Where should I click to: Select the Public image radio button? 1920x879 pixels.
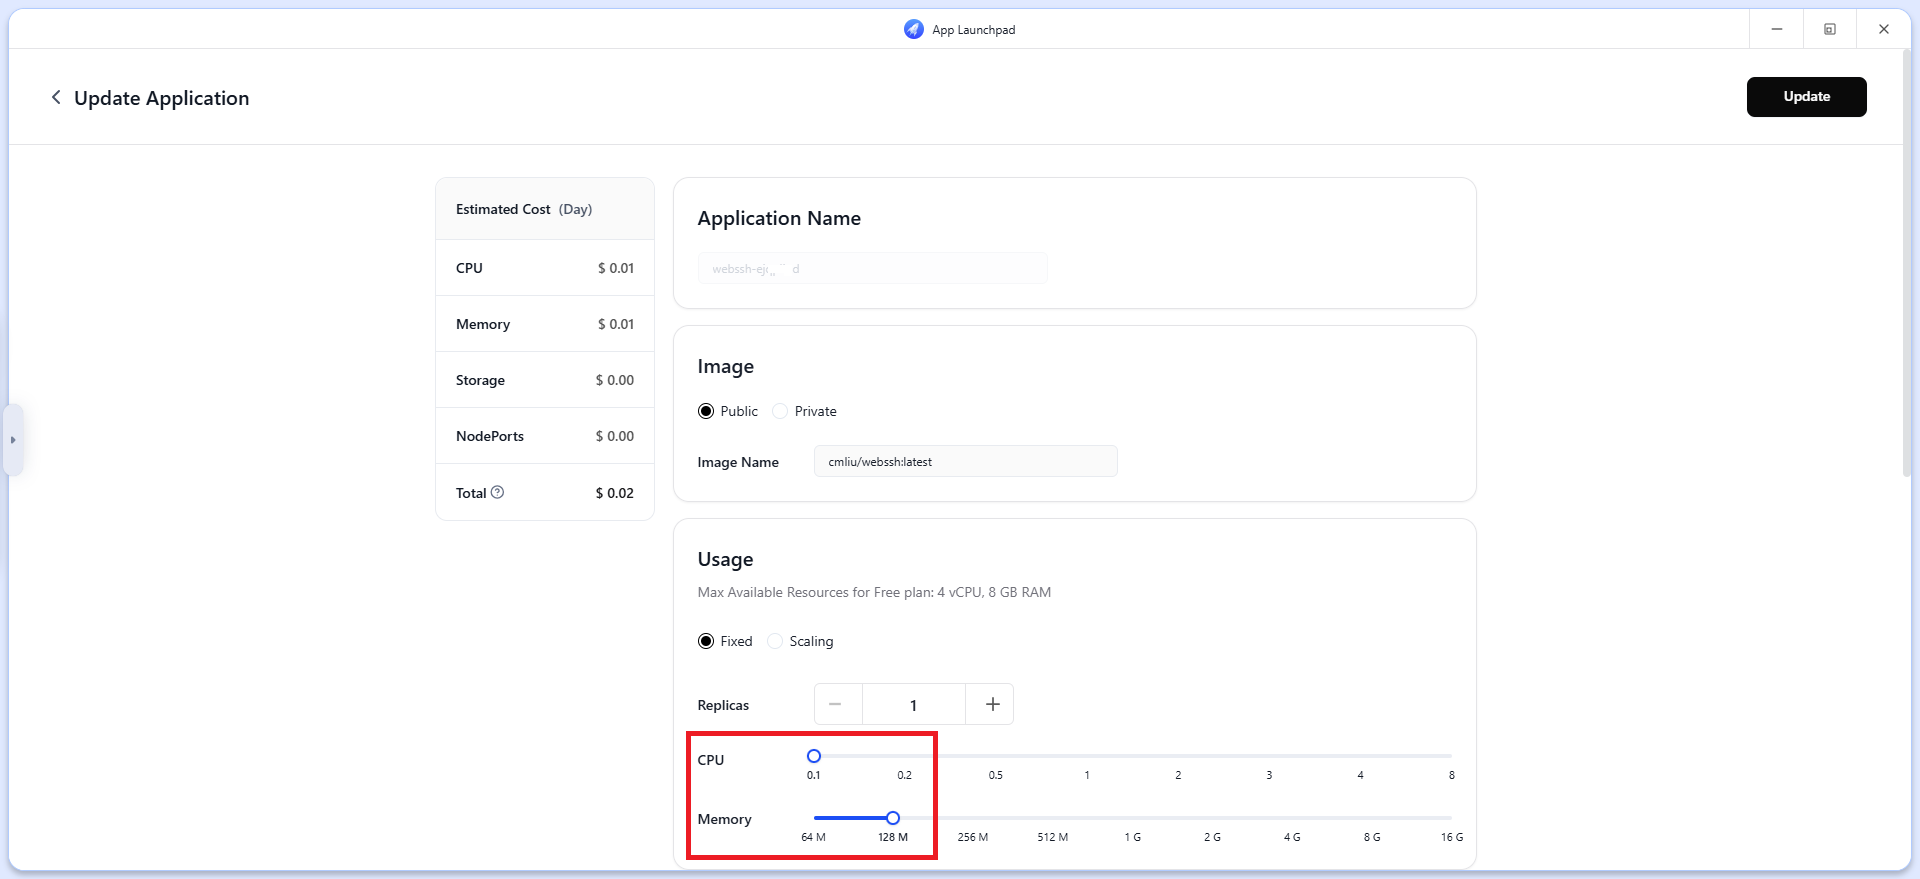coord(706,411)
